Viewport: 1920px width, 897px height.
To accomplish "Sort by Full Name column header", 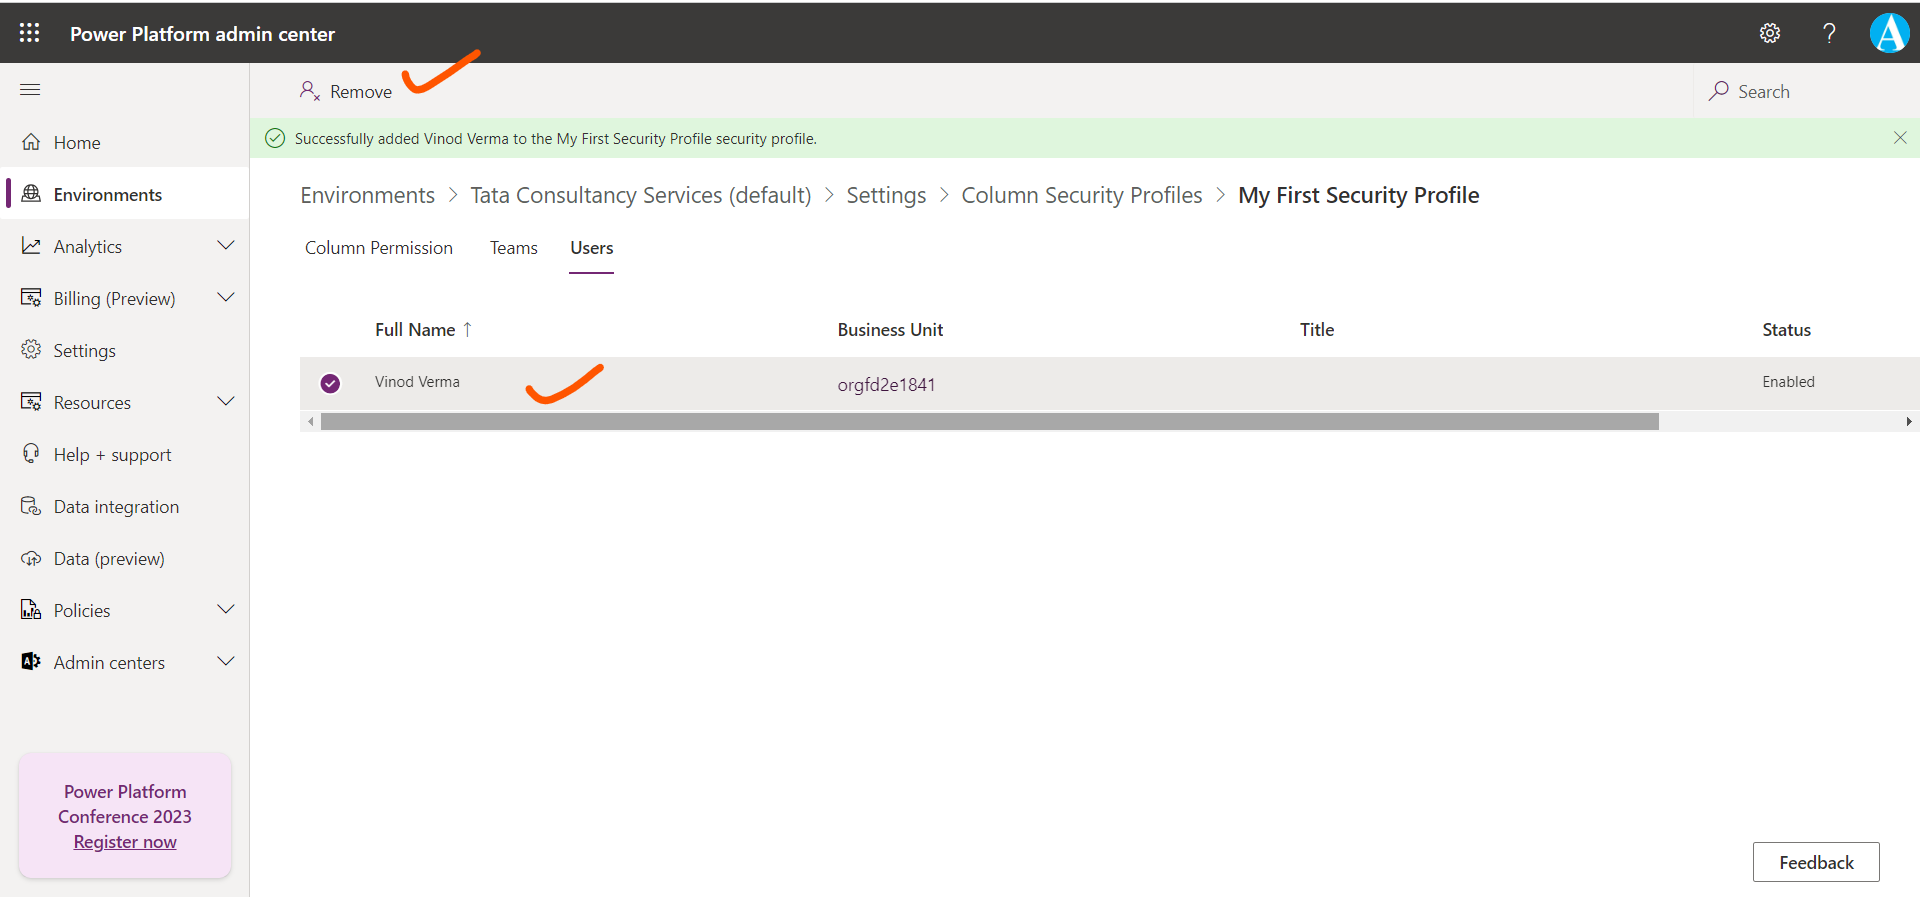I will [x=415, y=330].
